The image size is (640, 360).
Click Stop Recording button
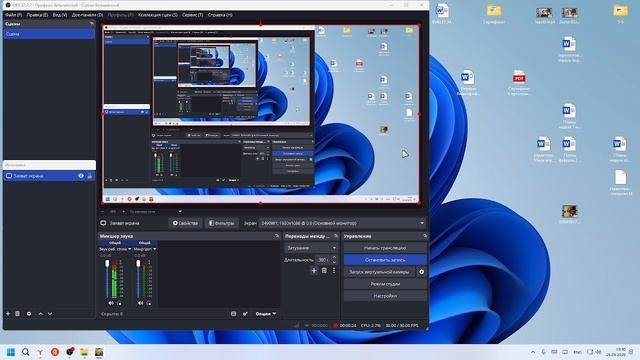coord(385,260)
